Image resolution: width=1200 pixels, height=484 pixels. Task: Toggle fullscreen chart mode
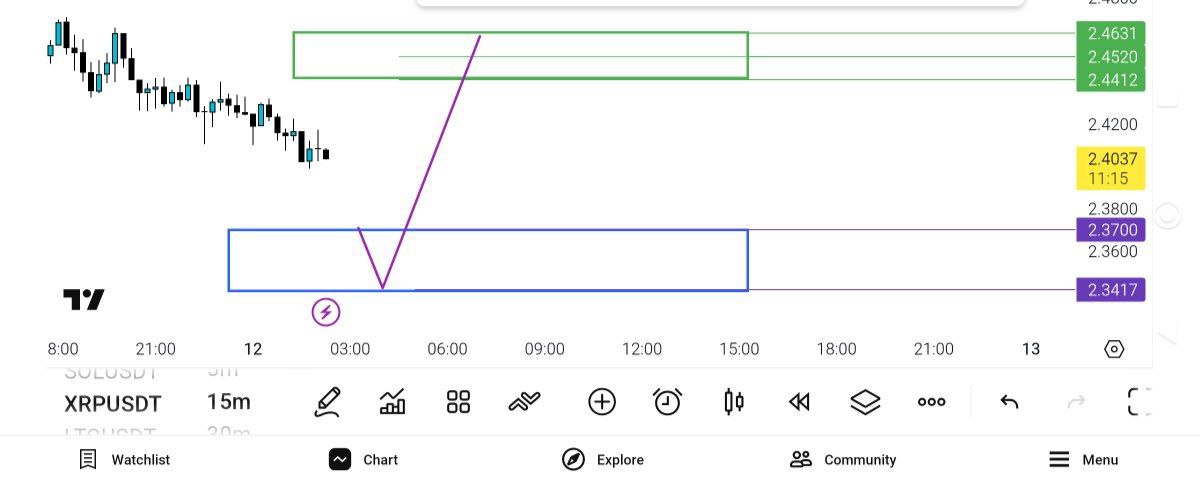[1138, 402]
